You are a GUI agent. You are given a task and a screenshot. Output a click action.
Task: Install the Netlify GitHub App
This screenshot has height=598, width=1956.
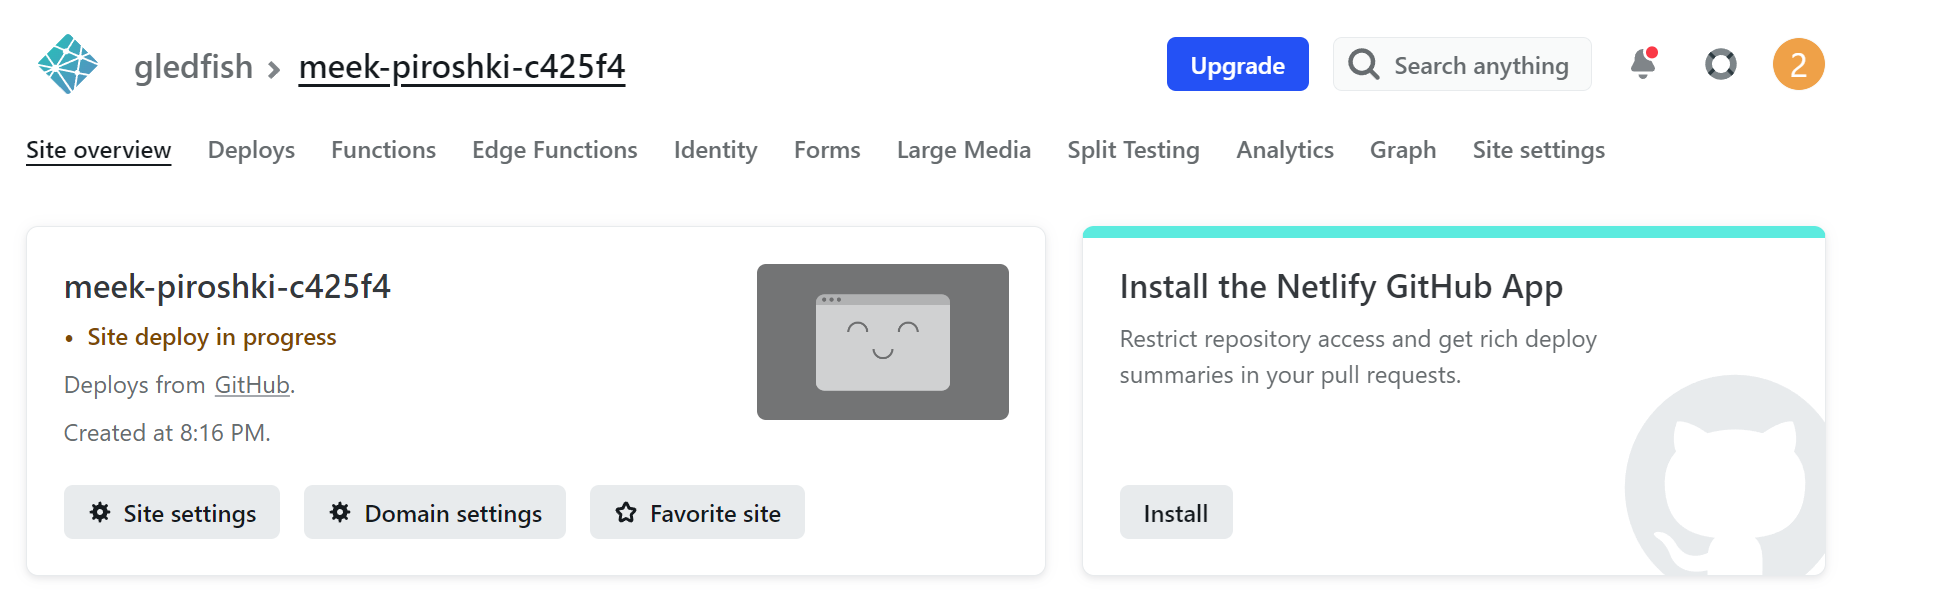point(1176,512)
